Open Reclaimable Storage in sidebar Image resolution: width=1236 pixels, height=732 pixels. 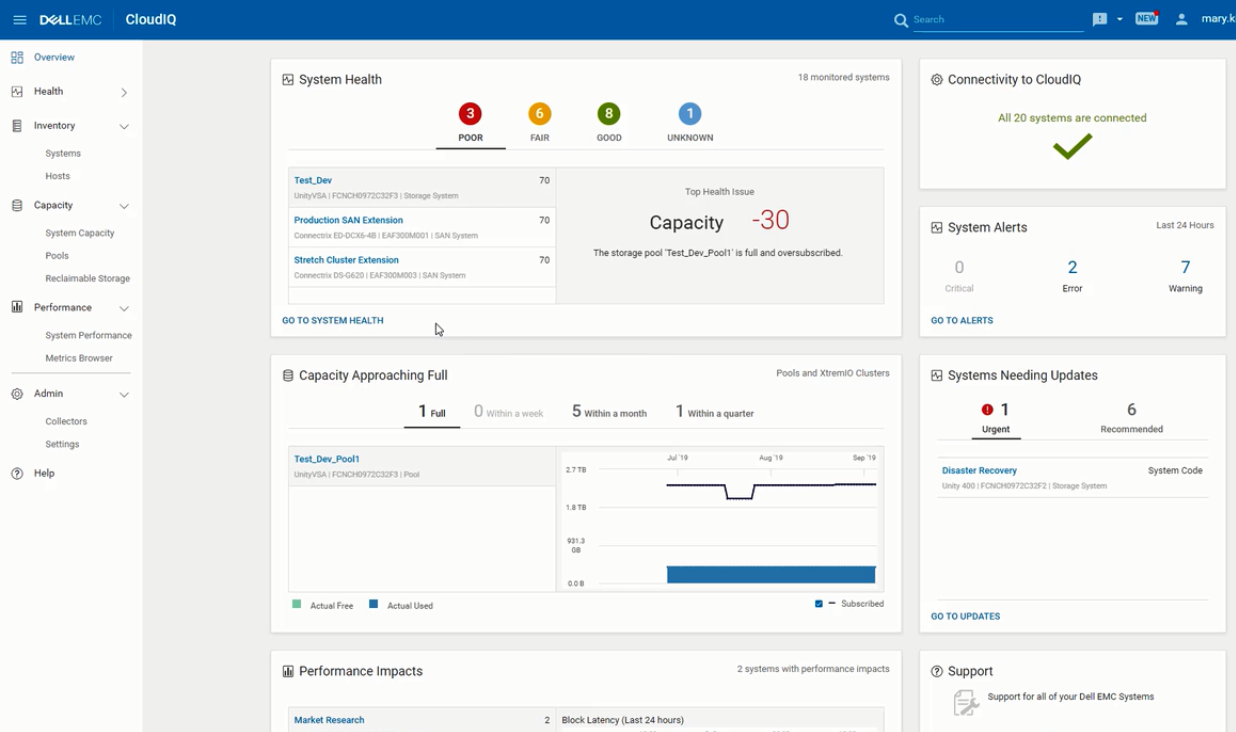tap(88, 279)
